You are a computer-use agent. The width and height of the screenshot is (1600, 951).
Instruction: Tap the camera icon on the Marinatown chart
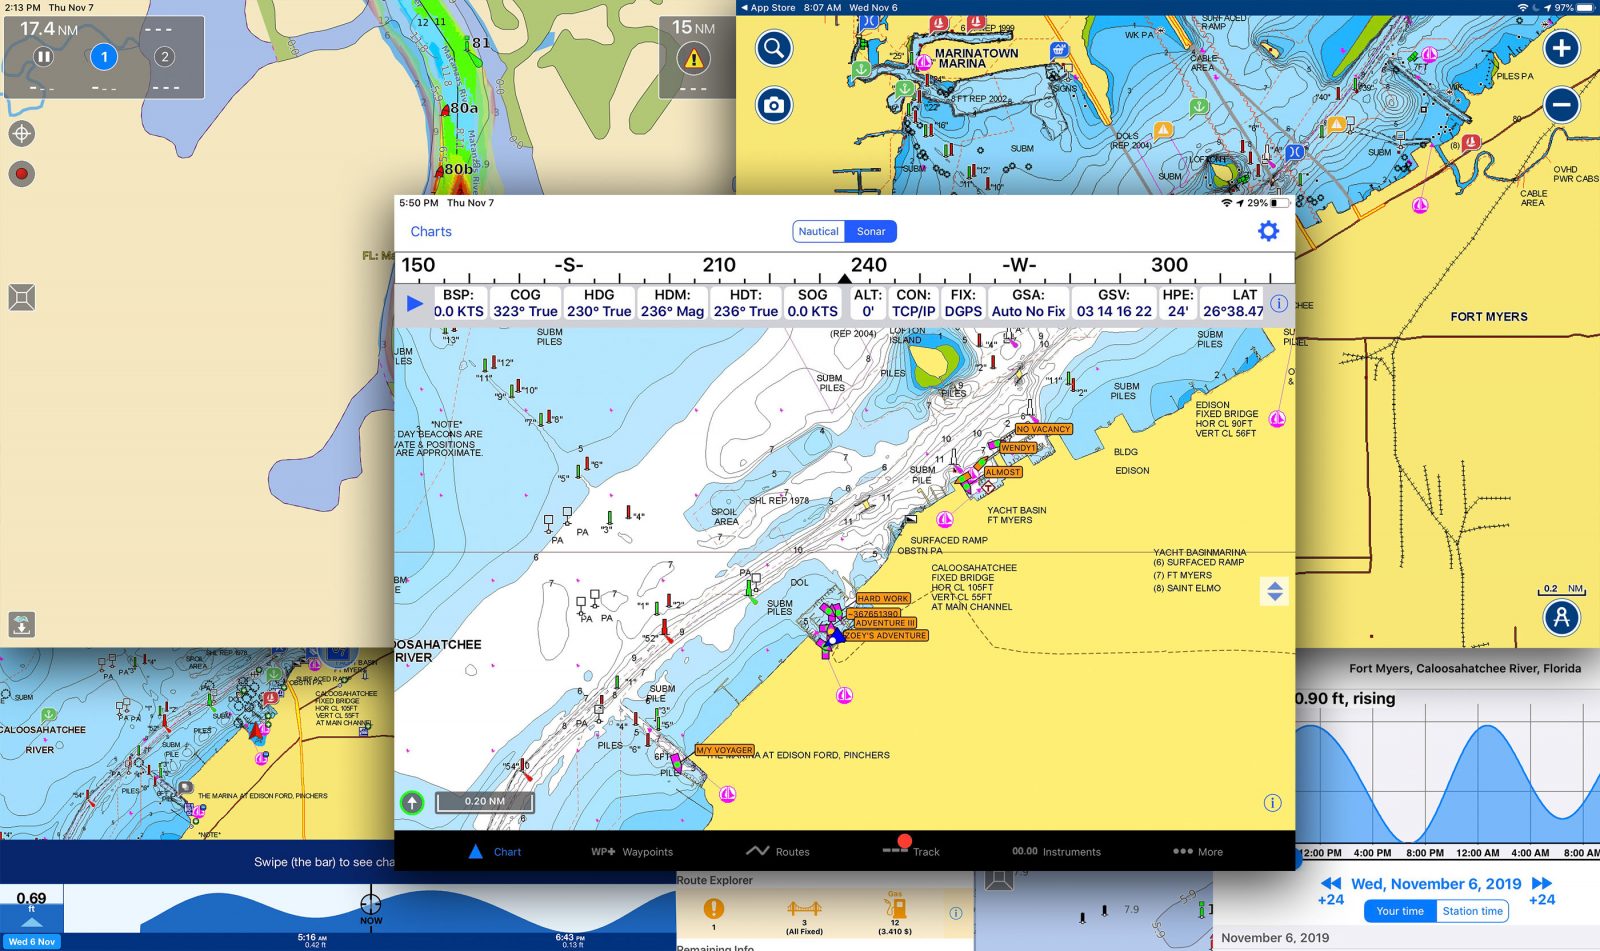773,105
